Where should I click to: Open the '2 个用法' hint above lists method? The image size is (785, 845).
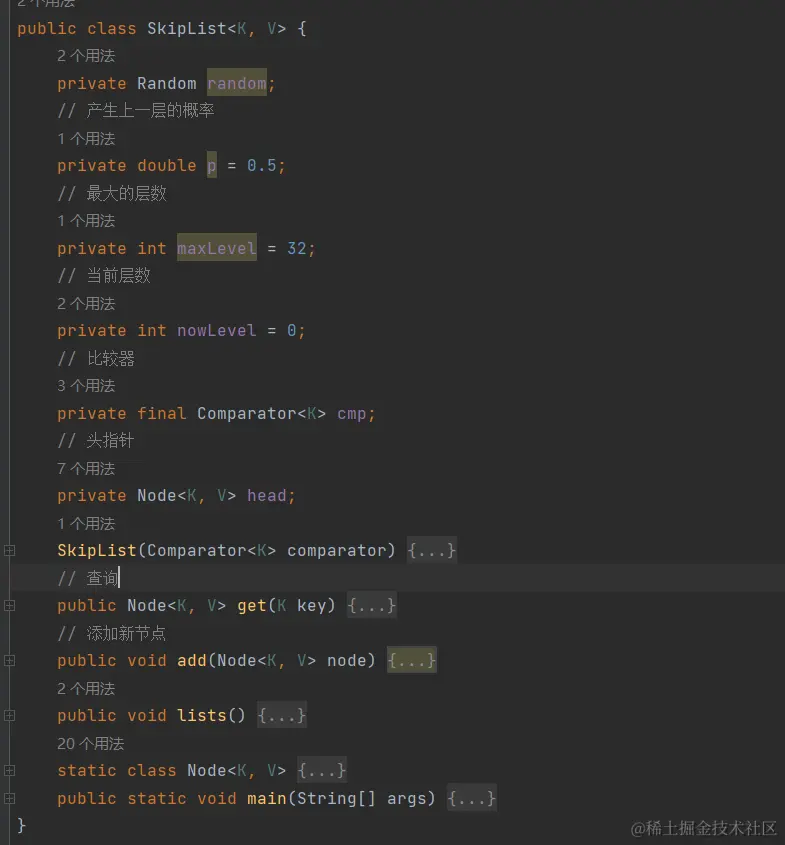coord(86,689)
